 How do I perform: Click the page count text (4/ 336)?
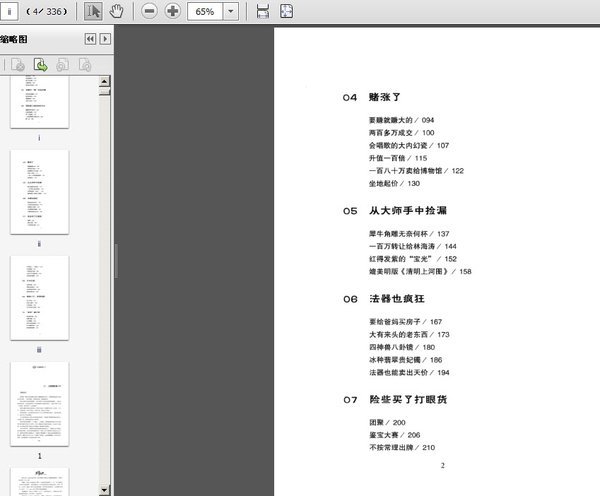(x=47, y=12)
